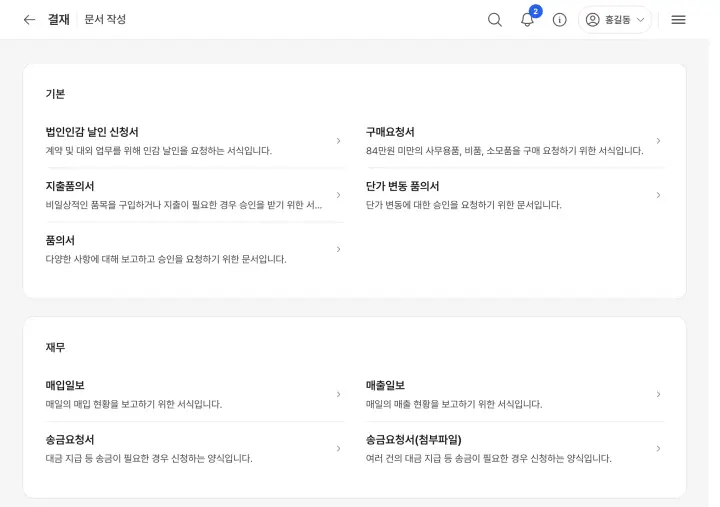This screenshot has height=507, width=720.
Task: Click description '84만원 미만의 사무용품, 비품, 소모품을 구매 요청하기 위한 서식입니다.'
Action: click(x=504, y=151)
